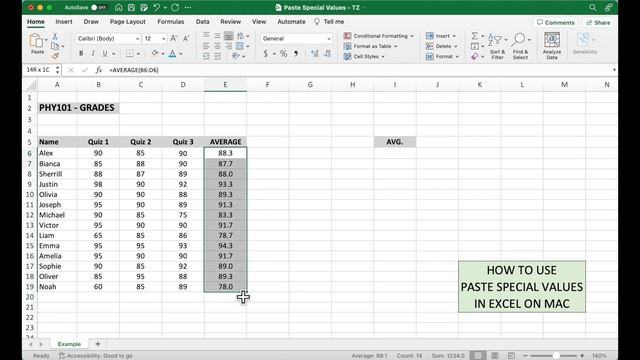Open the Formulas tab
The image size is (640, 360).
coord(171,22)
